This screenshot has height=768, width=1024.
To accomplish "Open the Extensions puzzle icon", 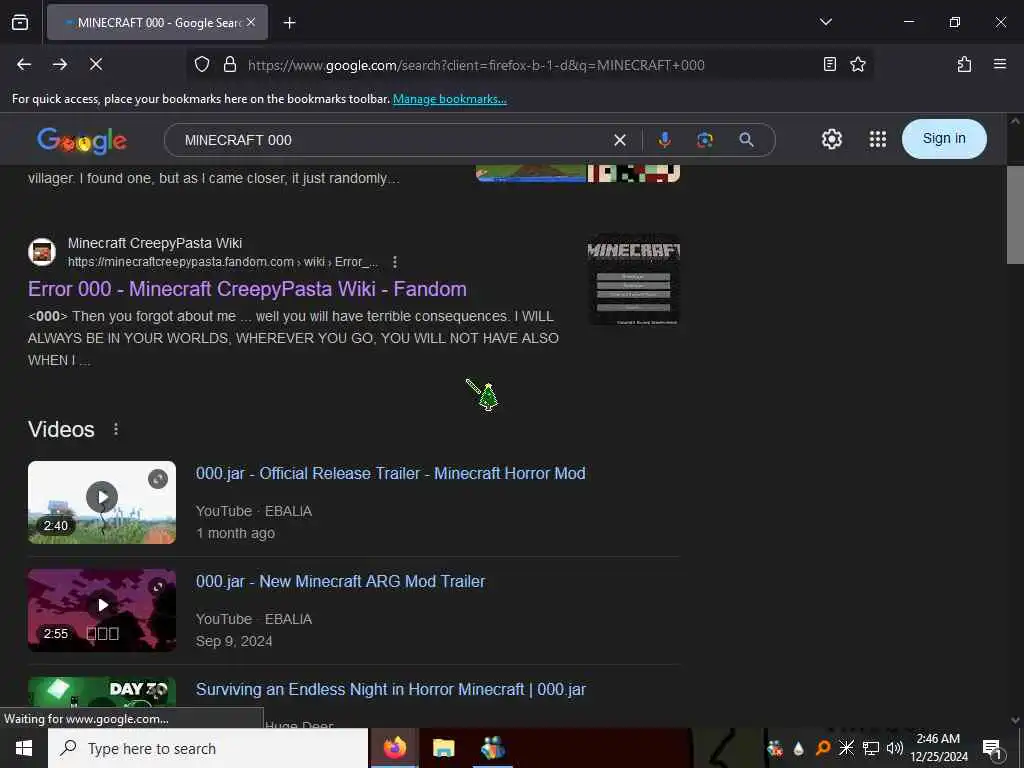I will tap(964, 64).
